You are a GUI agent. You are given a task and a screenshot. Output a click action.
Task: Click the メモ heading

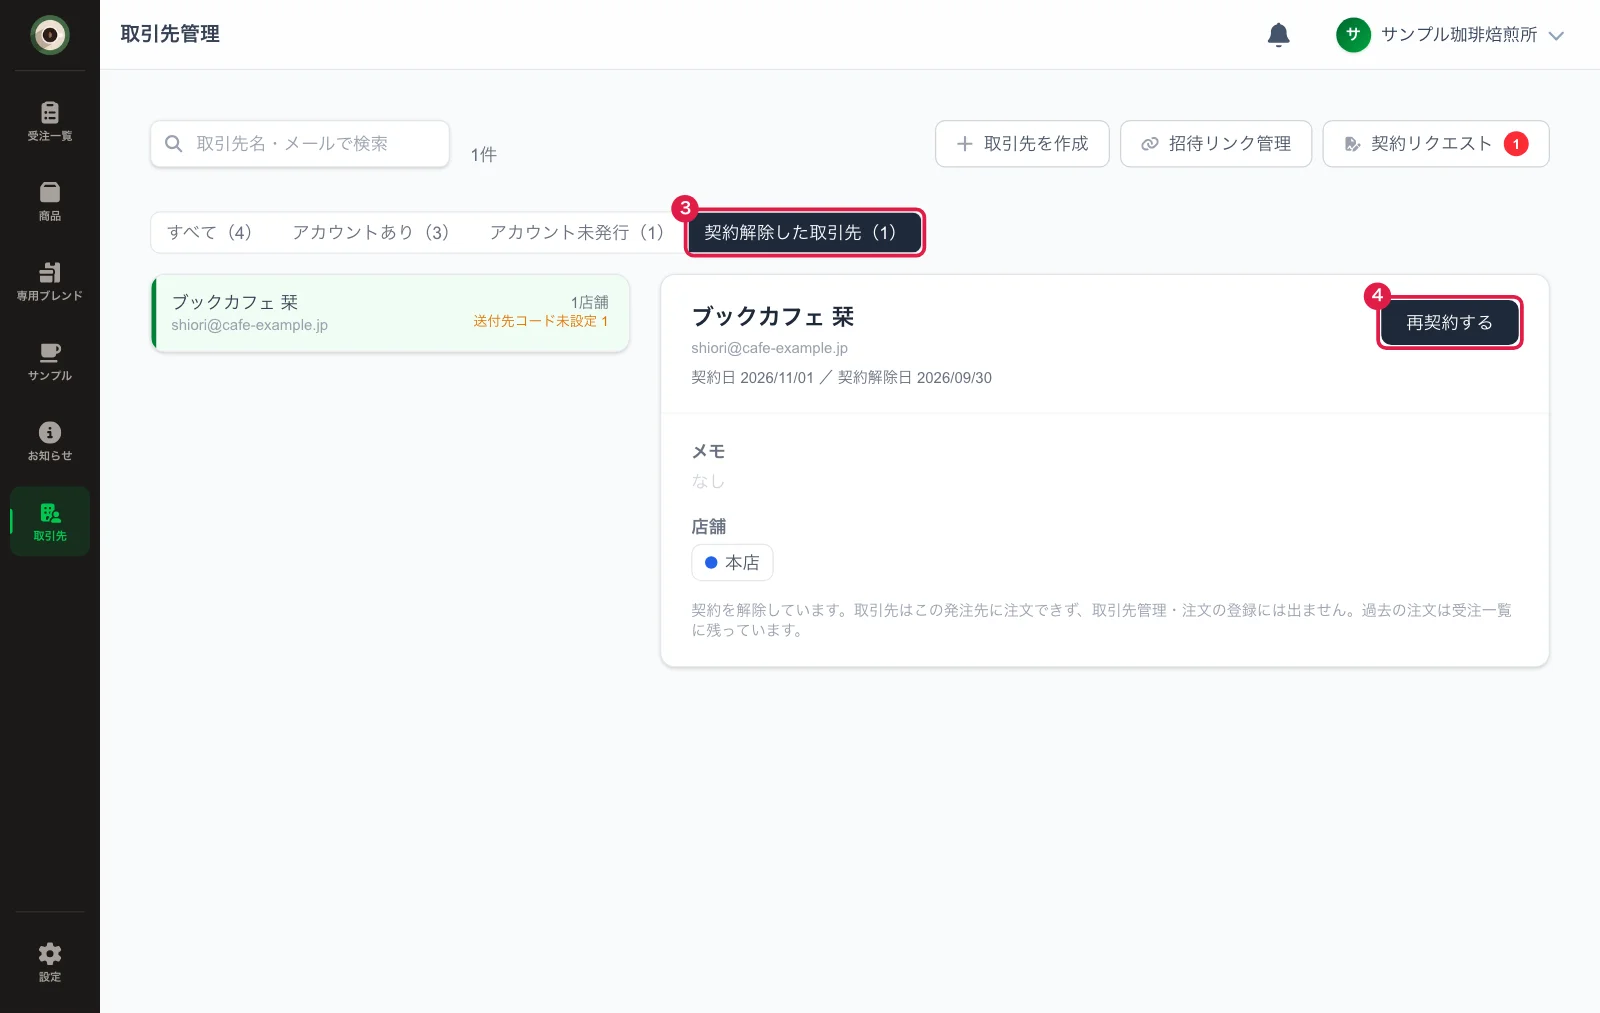pos(708,452)
